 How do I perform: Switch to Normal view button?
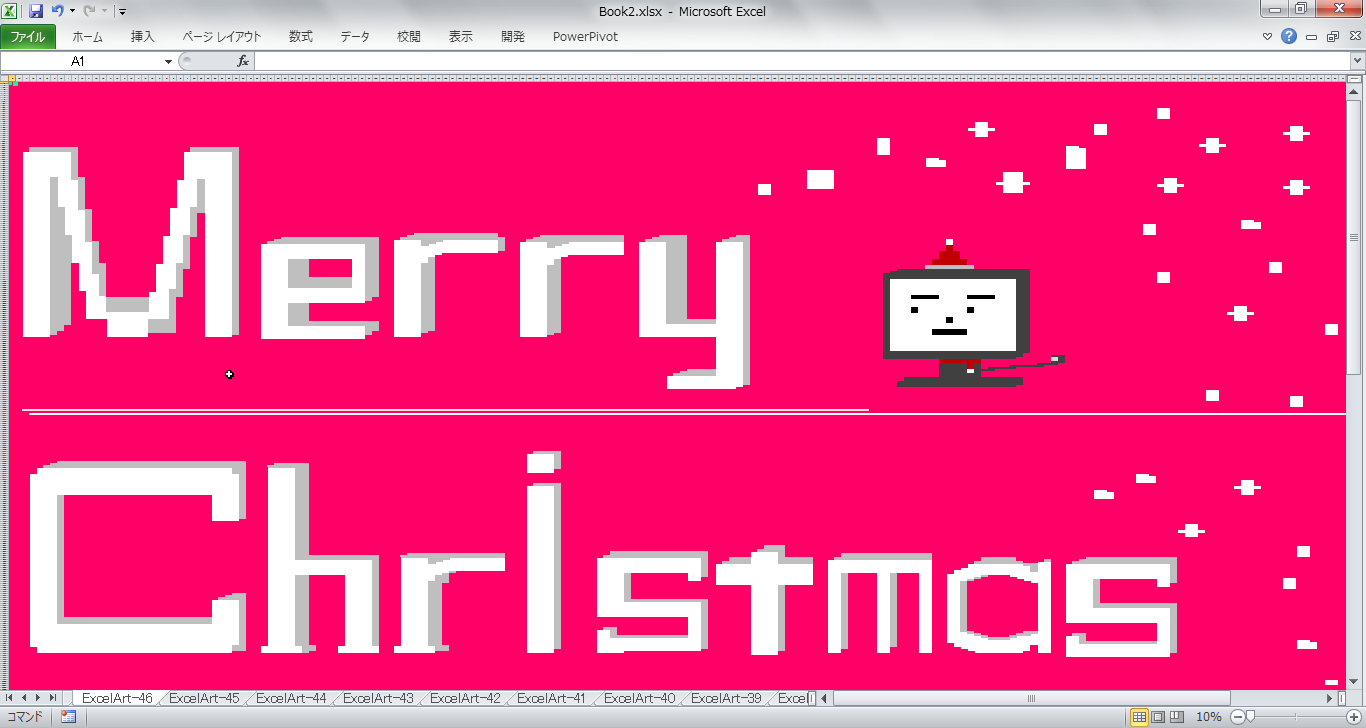pos(1139,717)
